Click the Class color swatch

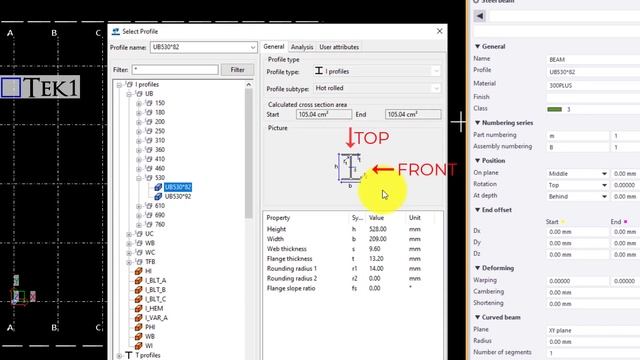tap(554, 109)
